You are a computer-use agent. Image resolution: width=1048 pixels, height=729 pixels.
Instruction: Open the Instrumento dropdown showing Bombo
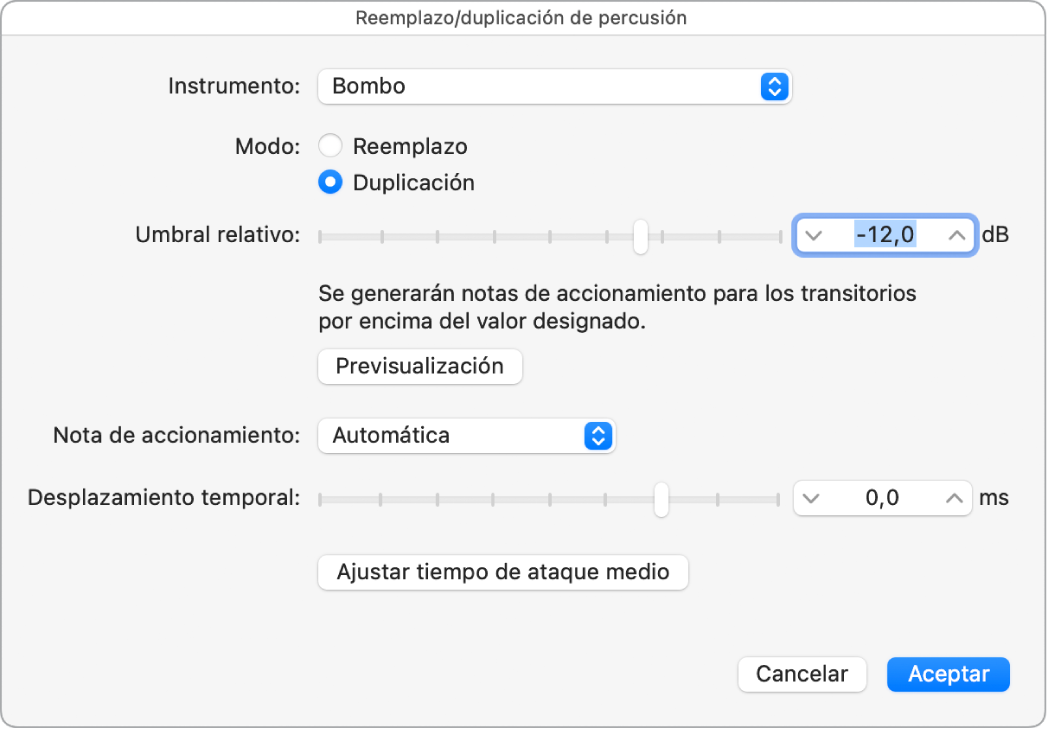pos(554,86)
